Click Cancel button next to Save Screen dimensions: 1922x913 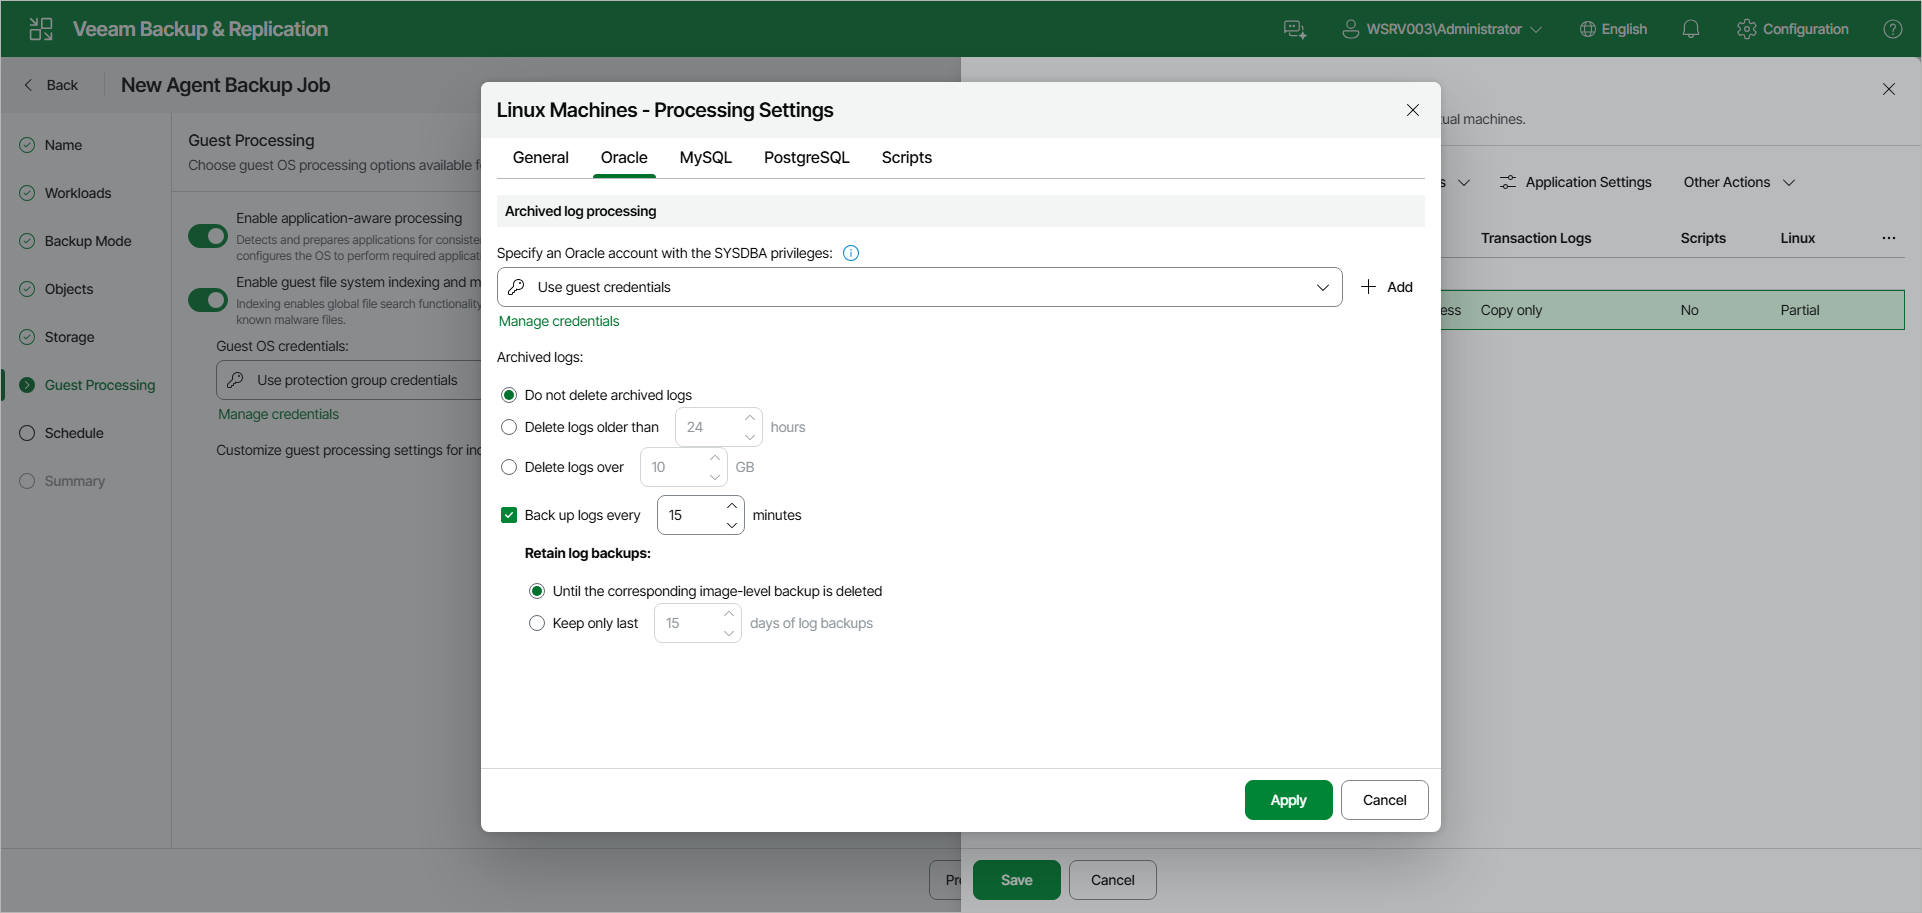click(x=1112, y=880)
